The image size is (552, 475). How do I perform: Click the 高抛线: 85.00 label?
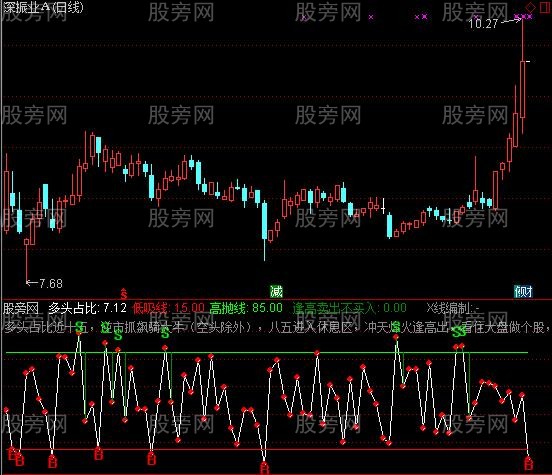(246, 308)
